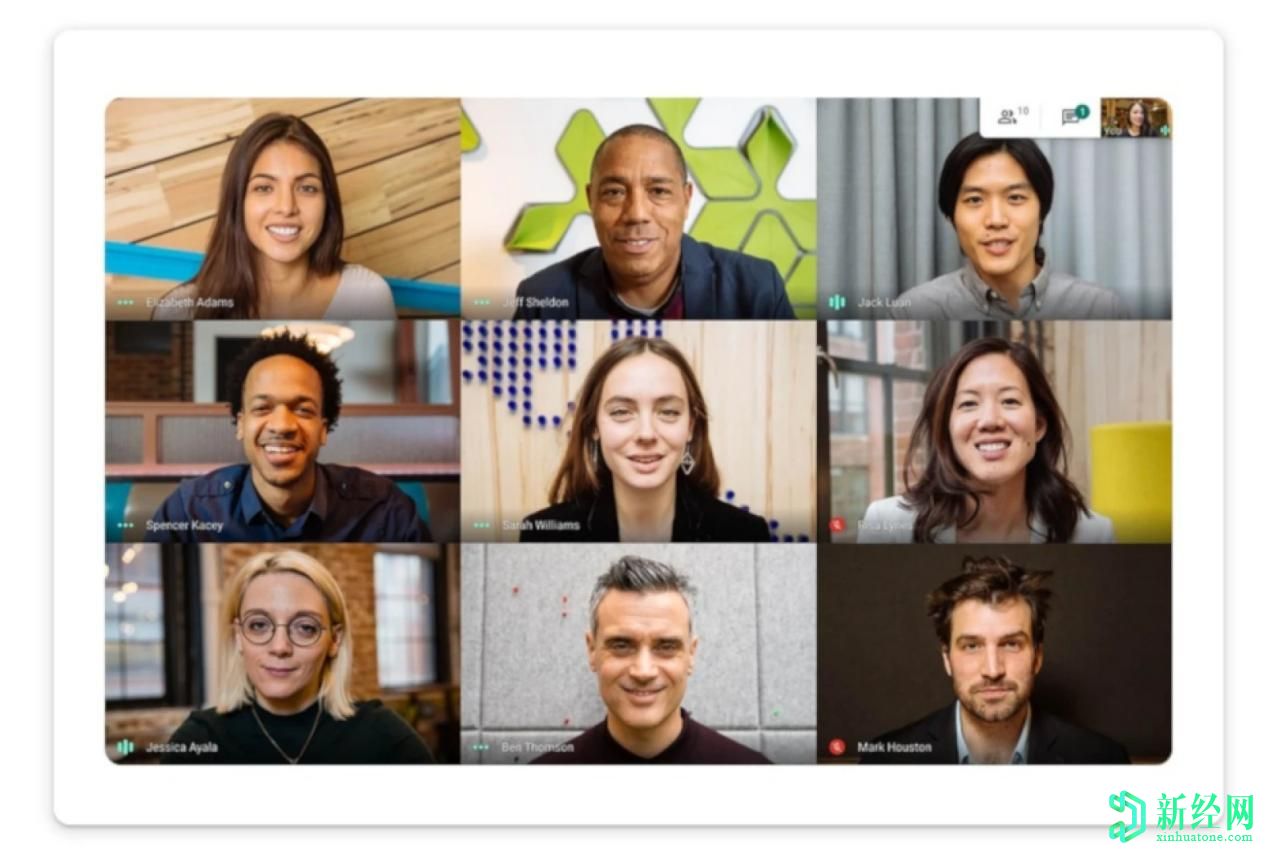Click the Jessica Ayala name label
This screenshot has height=853, width=1280.
click(x=182, y=747)
